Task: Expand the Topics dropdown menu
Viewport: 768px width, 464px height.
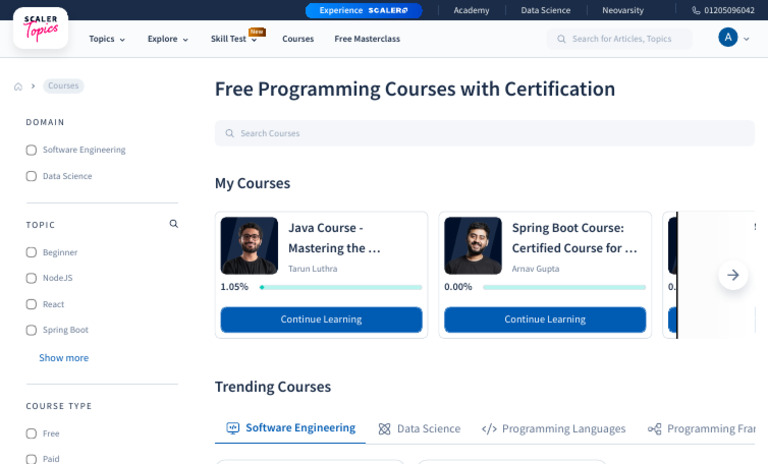Action: tap(107, 39)
